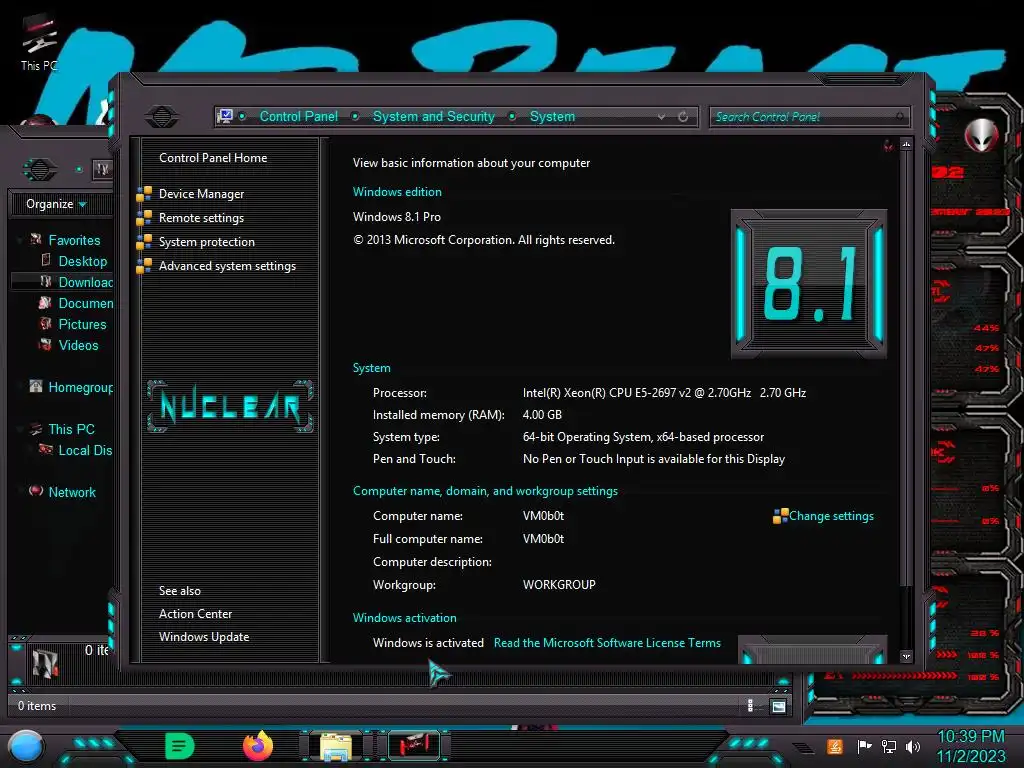Open the System window taskbar button

[x=414, y=746]
